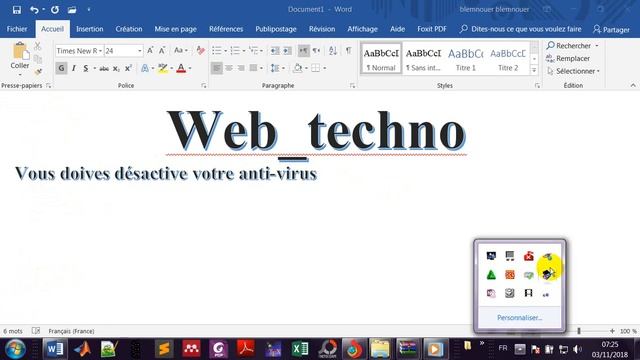Switch to the Insertion tab

click(89, 29)
